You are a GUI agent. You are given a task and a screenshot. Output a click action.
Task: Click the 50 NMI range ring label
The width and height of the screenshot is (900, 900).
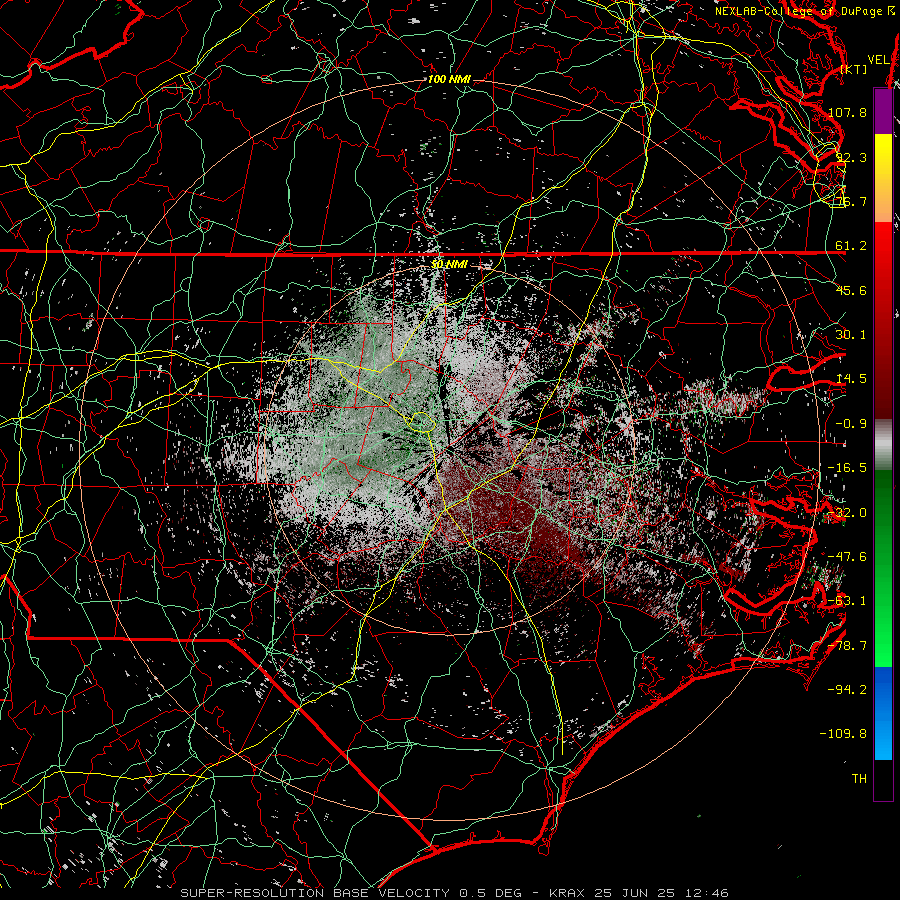point(449,264)
